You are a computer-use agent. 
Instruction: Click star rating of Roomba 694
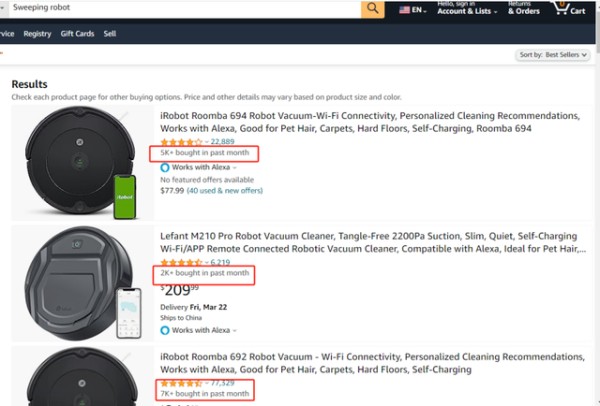(x=181, y=142)
